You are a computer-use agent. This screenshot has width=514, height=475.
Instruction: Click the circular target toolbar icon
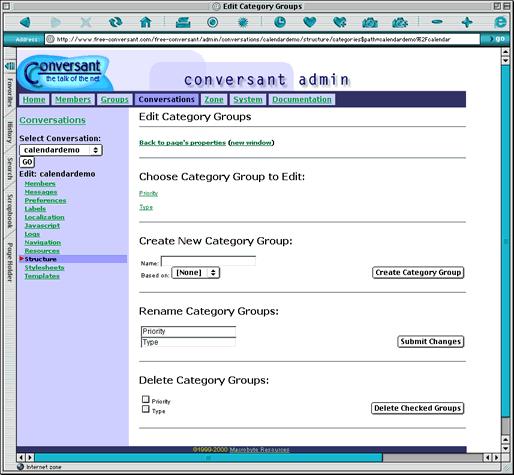(x=212, y=22)
